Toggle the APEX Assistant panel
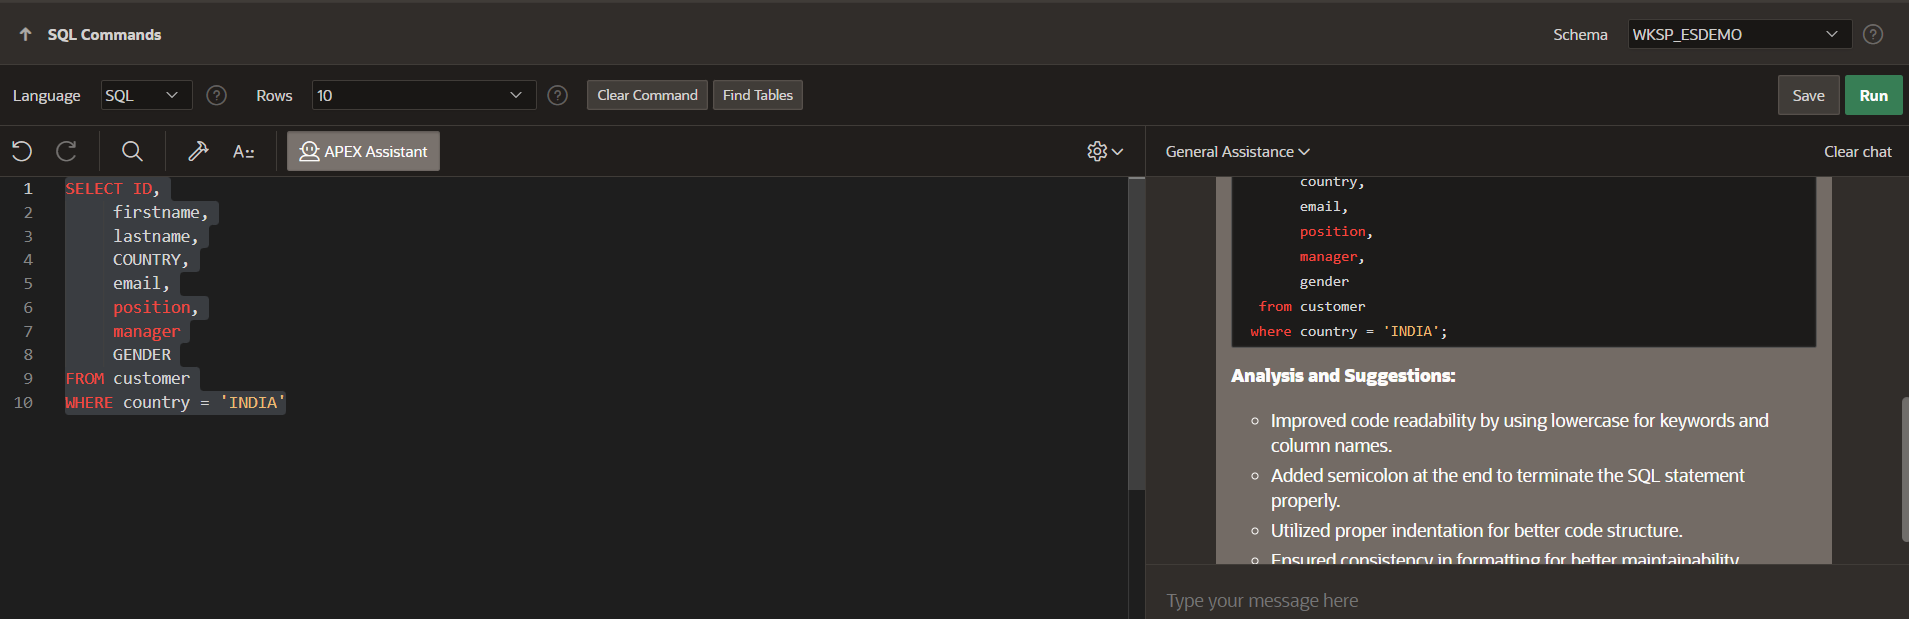The image size is (1909, 619). tap(363, 151)
